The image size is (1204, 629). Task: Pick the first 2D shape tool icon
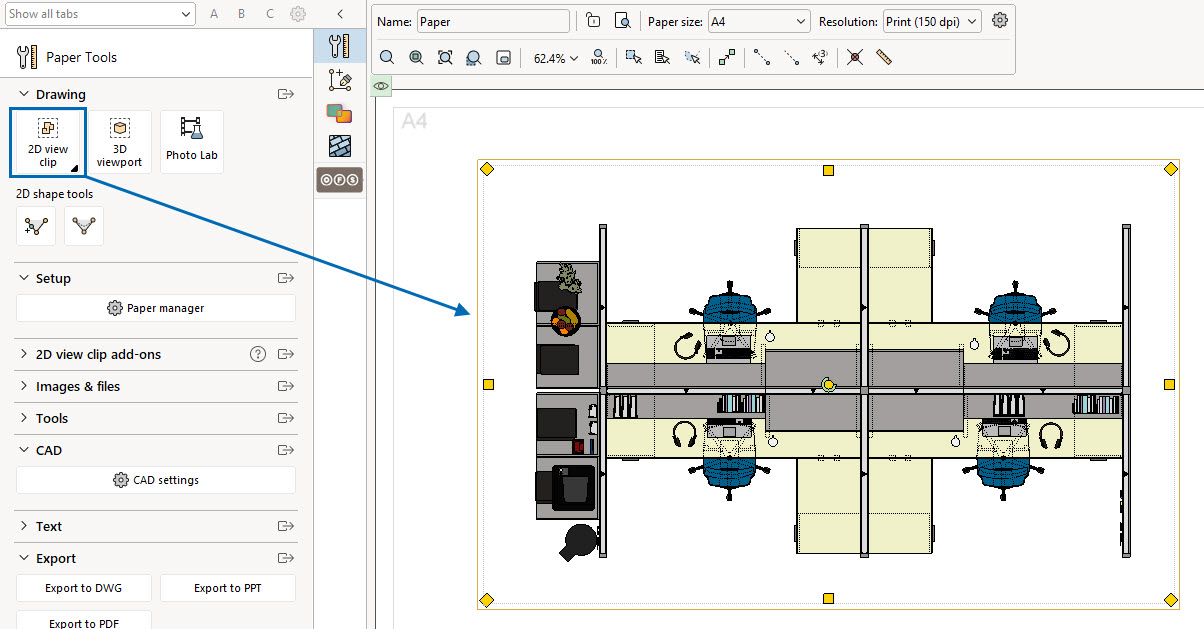point(37,226)
